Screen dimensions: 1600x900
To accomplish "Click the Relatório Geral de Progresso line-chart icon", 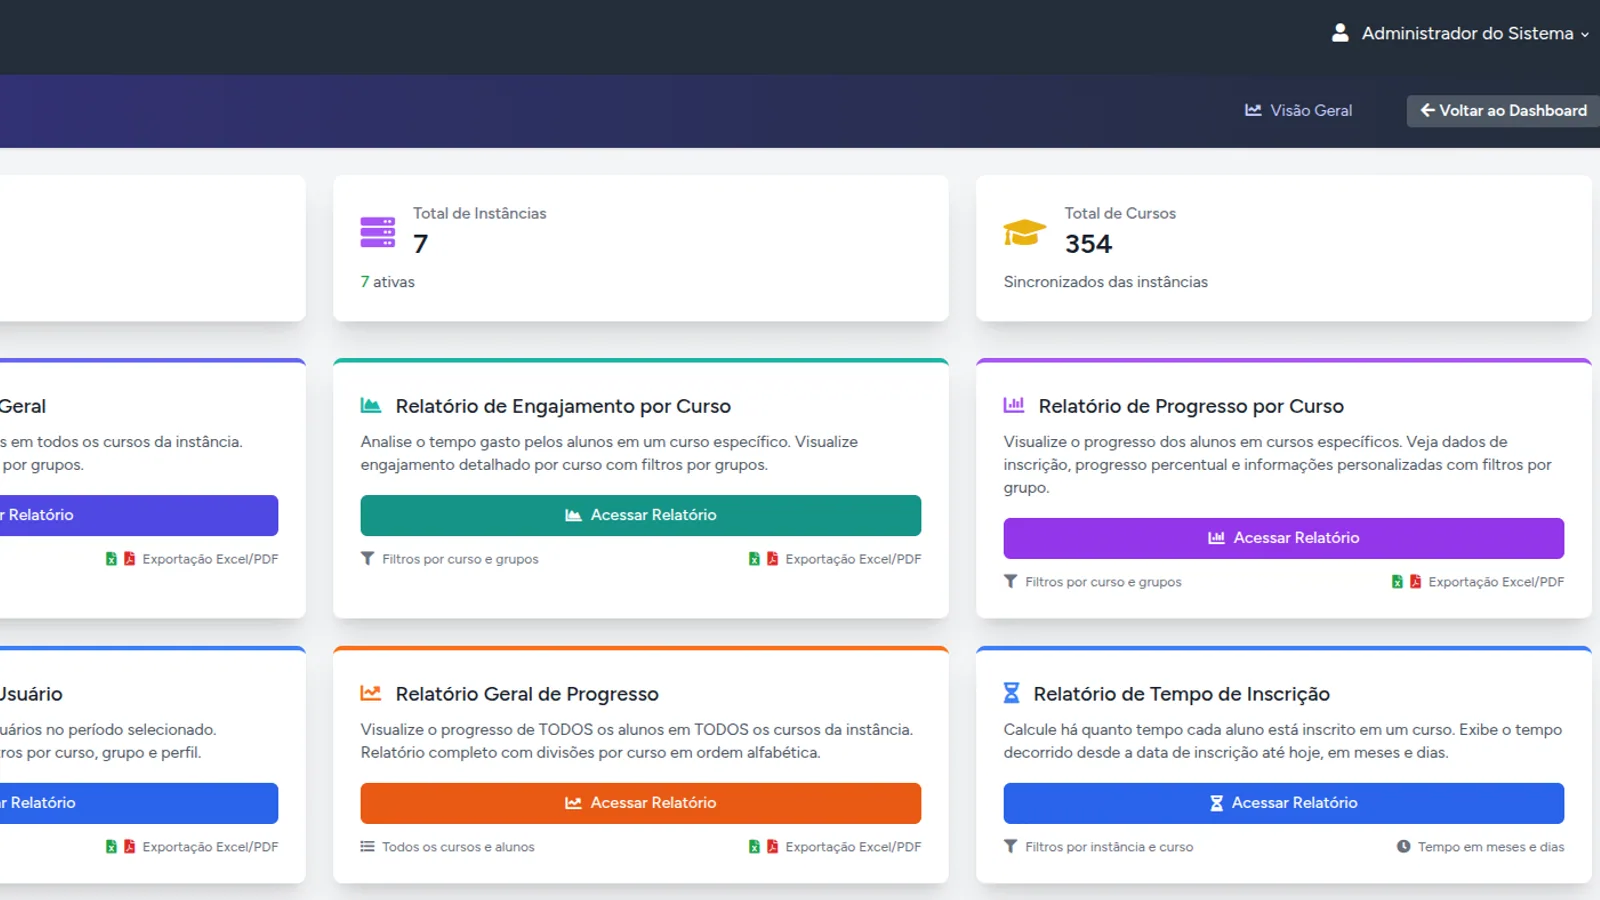I will point(371,693).
